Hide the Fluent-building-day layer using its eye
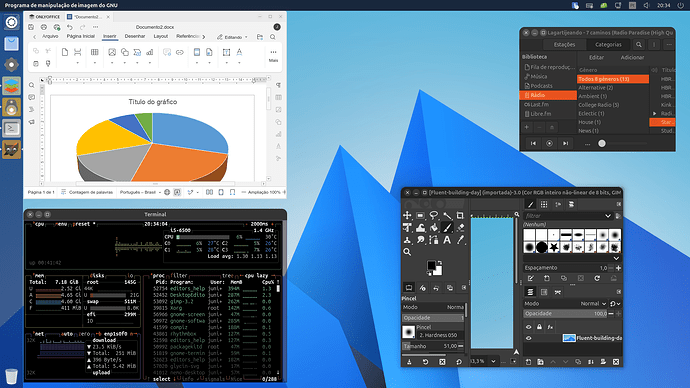 529,338
